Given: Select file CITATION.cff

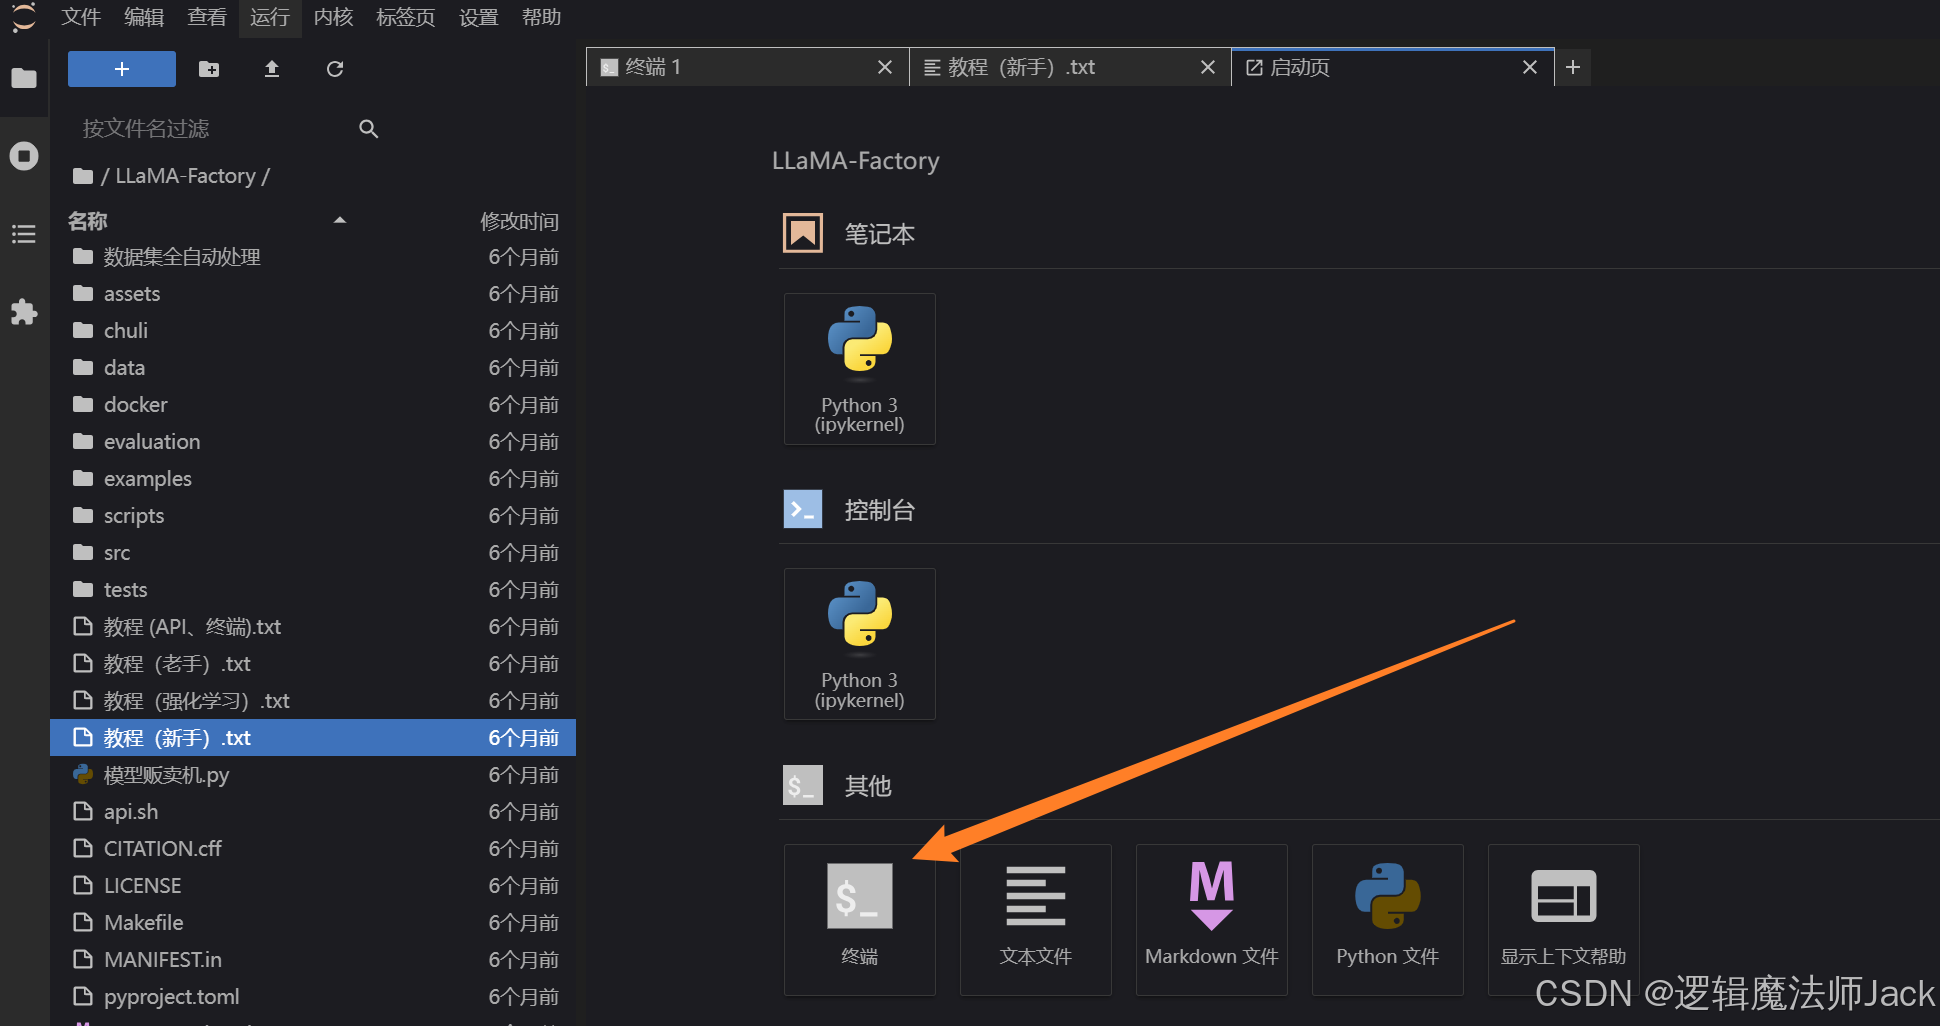Looking at the screenshot, I should 313,849.
